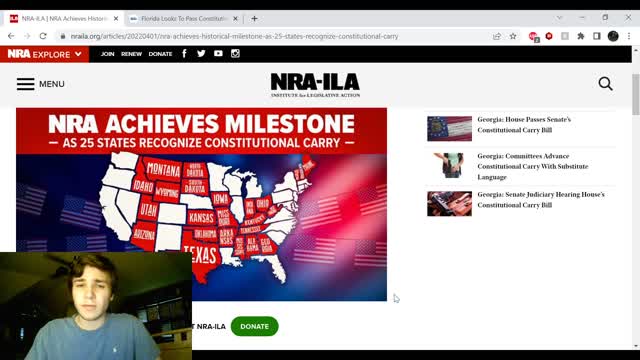The image size is (640, 360).
Task: Reload the current page
Action: tap(43, 36)
